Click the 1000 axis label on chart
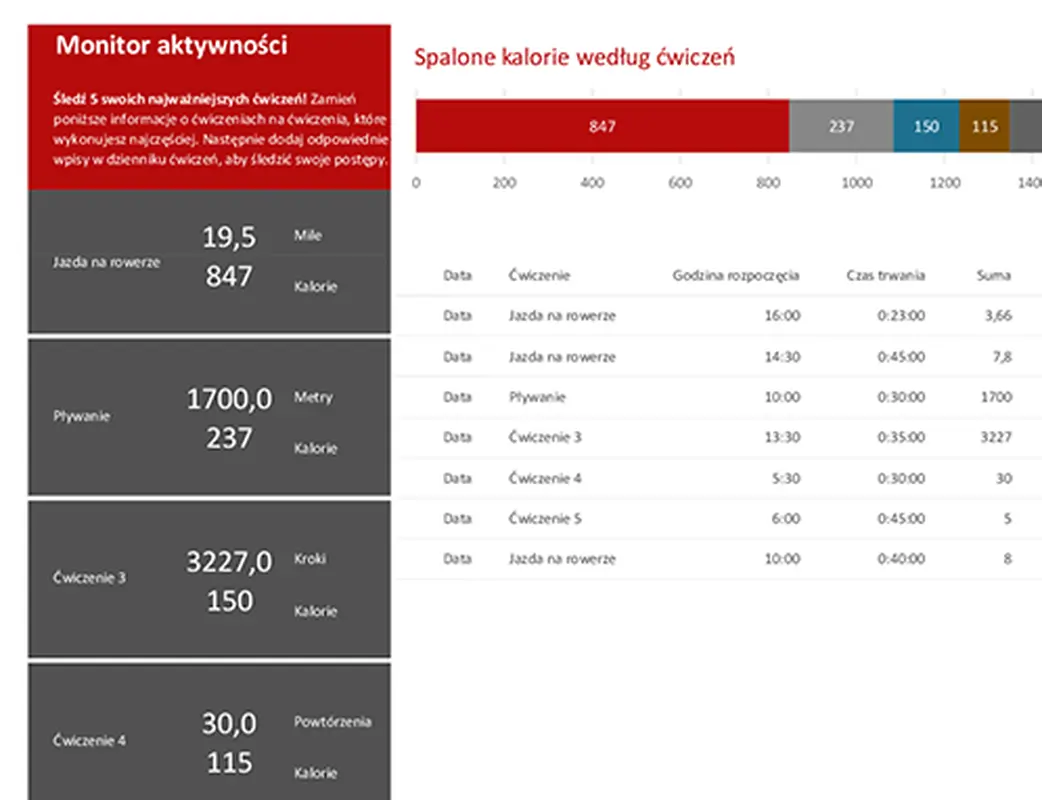Screen dimensions: 1042x800 [857, 183]
